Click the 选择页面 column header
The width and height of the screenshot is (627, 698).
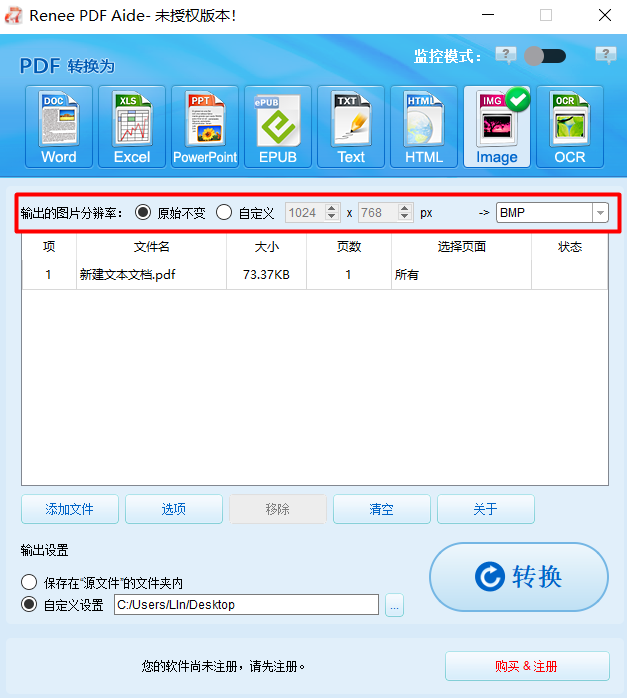coord(461,247)
